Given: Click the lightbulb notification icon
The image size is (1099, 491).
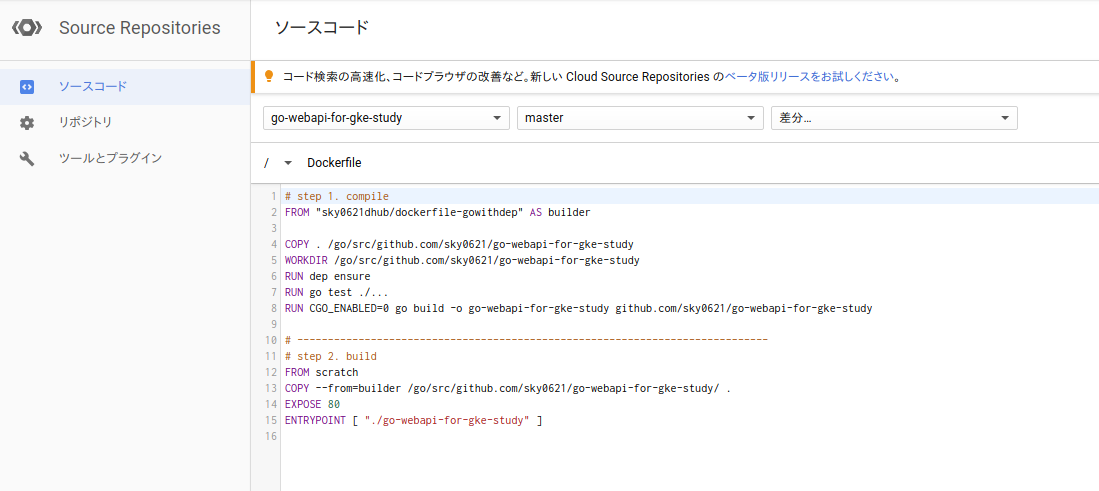Looking at the screenshot, I should [x=268, y=77].
